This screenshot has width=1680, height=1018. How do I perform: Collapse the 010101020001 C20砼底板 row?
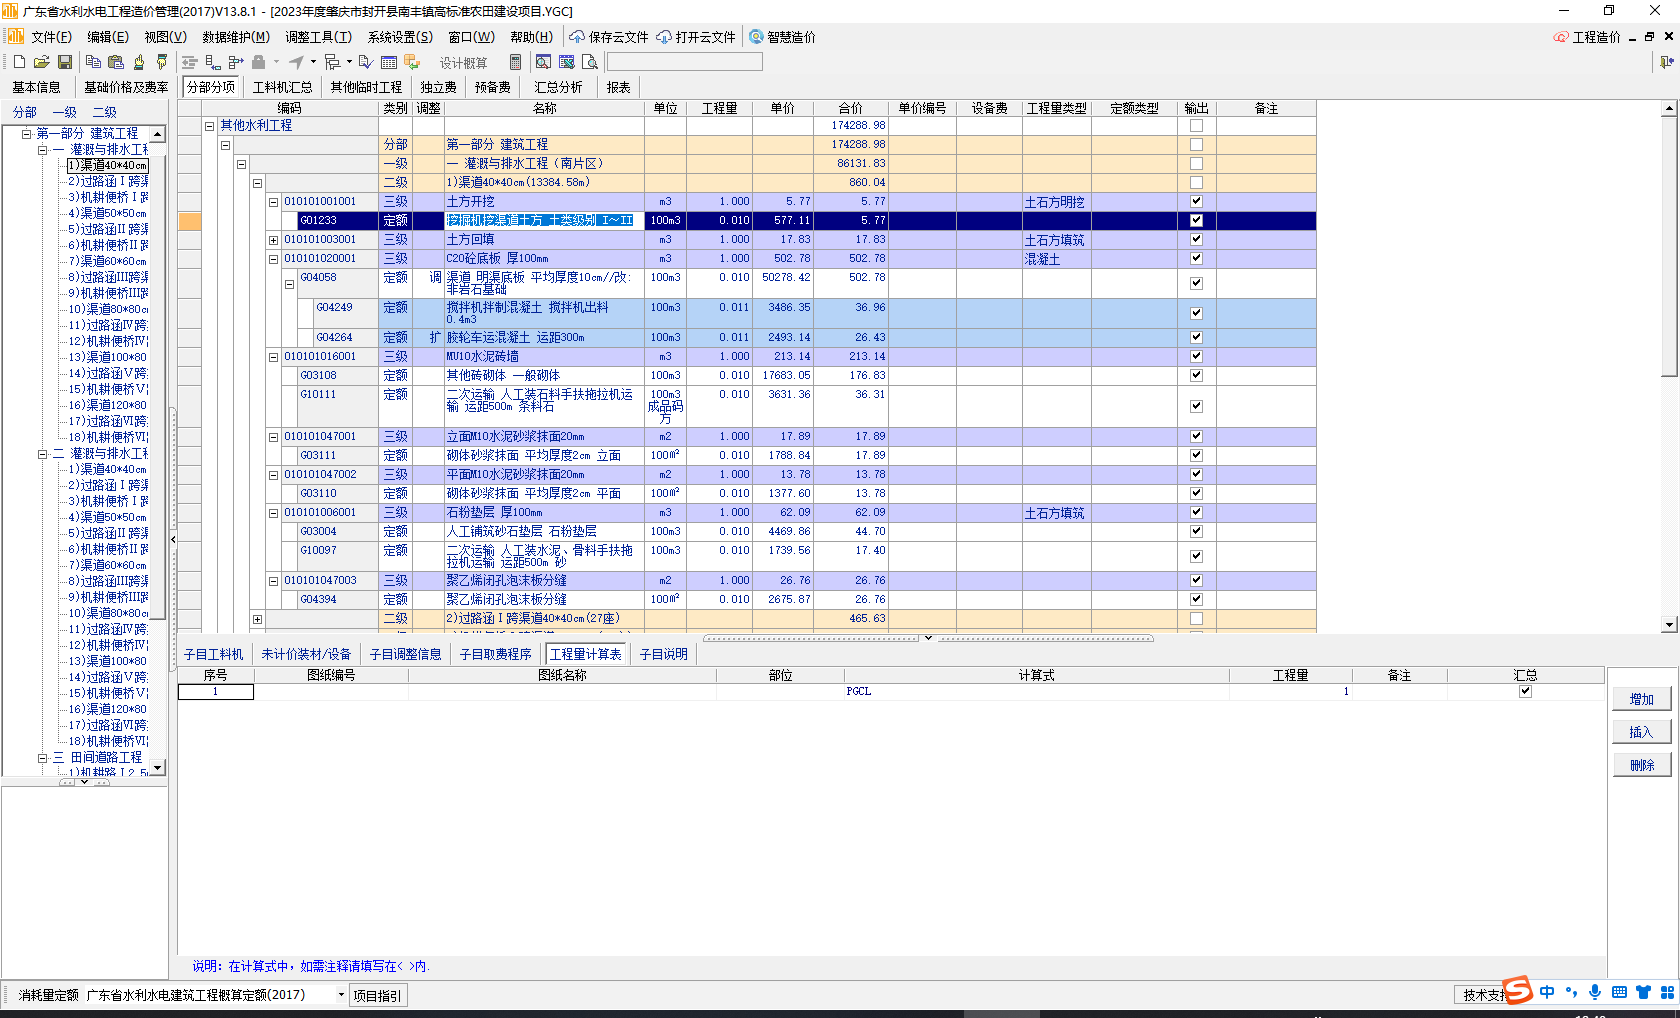click(x=273, y=259)
